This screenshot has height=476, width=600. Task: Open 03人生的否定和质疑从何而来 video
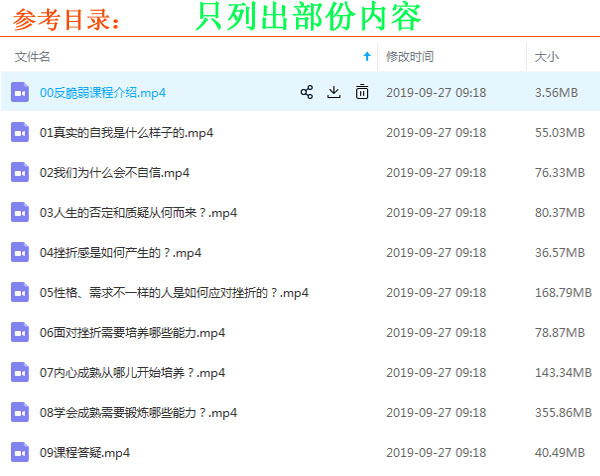pyautogui.click(x=138, y=212)
